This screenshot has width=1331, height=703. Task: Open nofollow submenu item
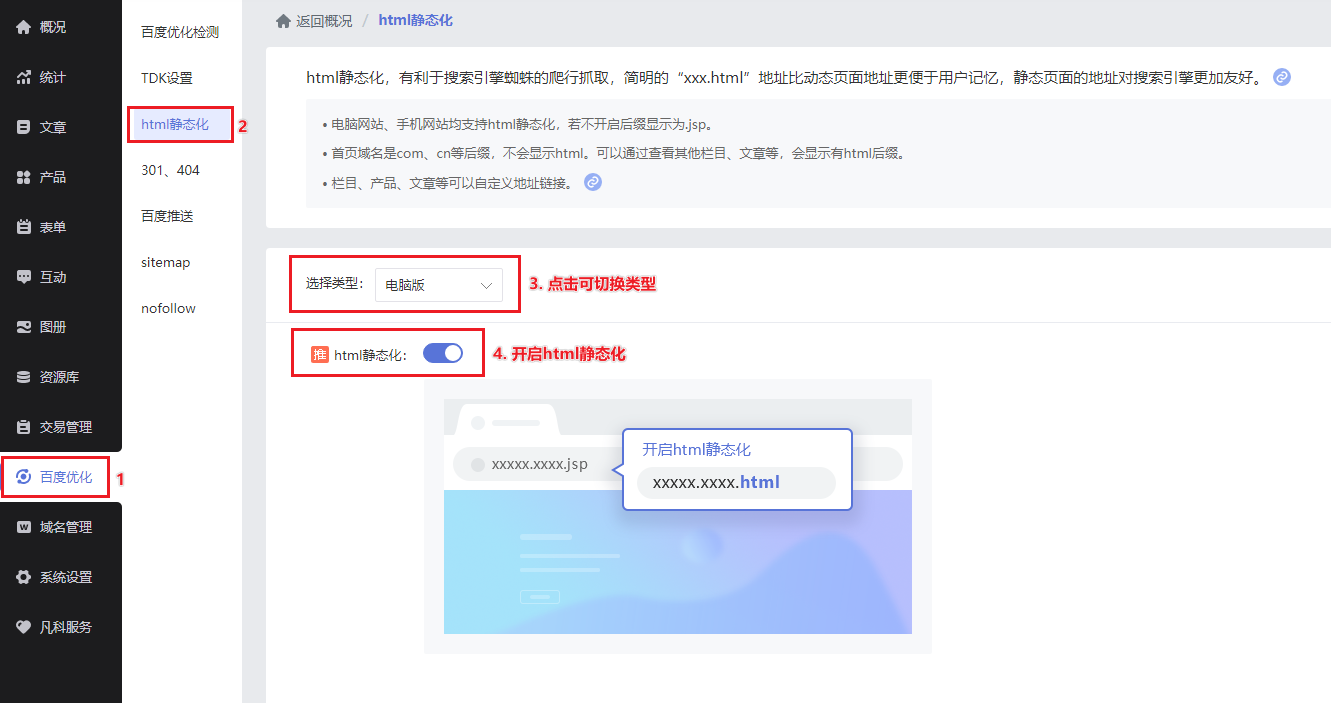[168, 308]
